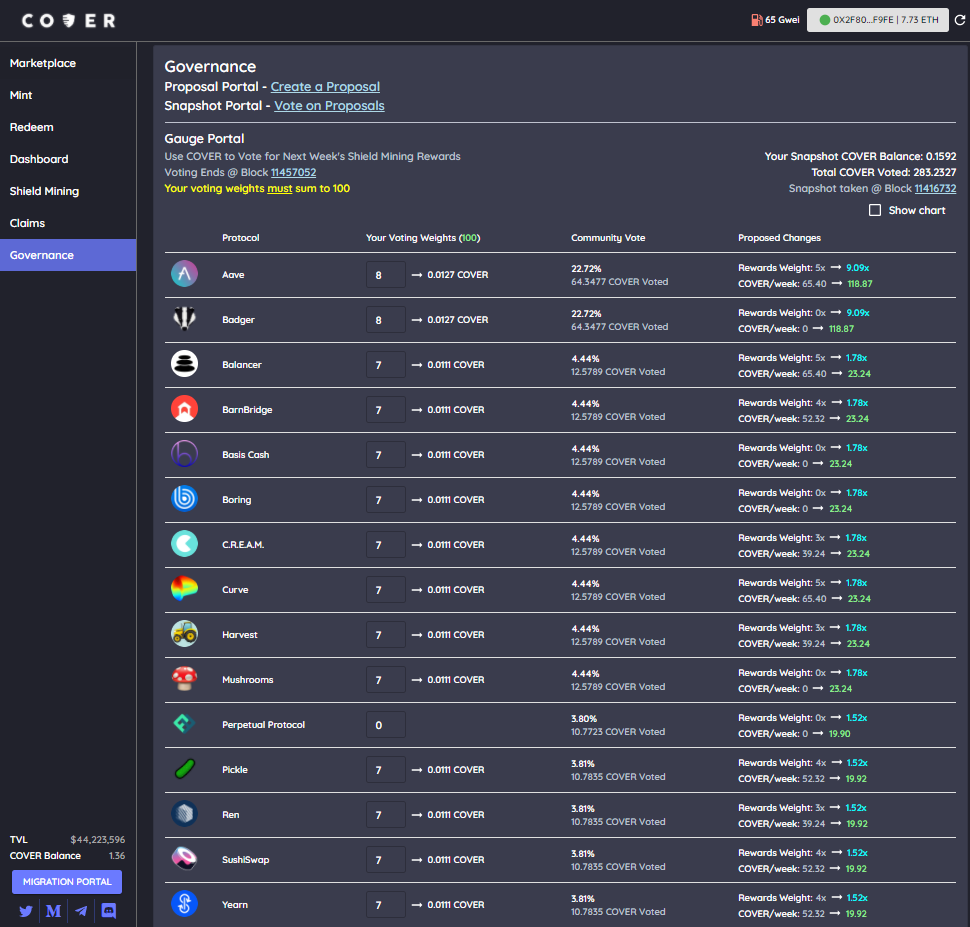Click the Balancer protocol icon
970x927 pixels.
pyautogui.click(x=184, y=364)
